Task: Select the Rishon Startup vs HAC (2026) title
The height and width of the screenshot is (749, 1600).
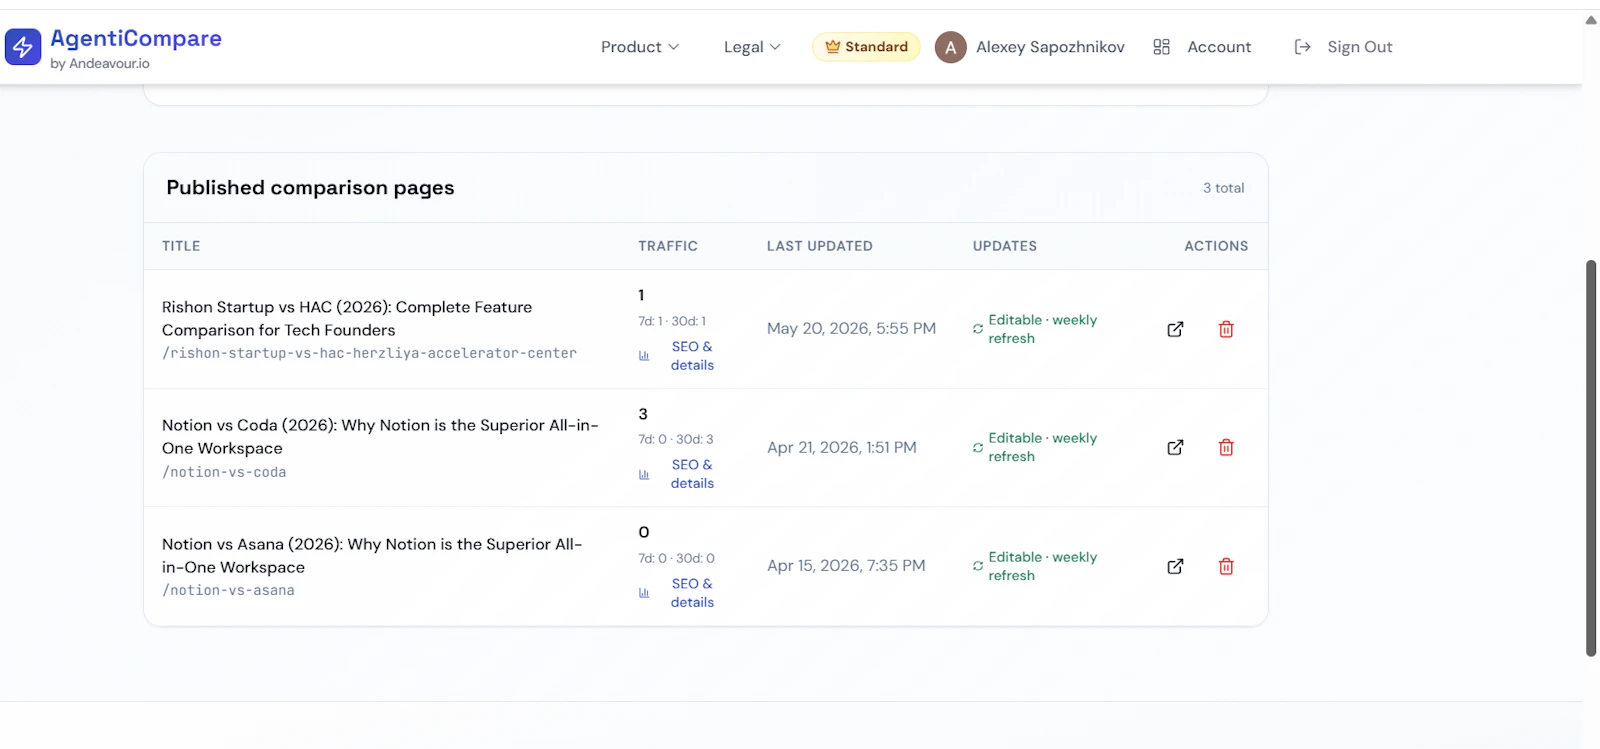Action: coord(347,318)
